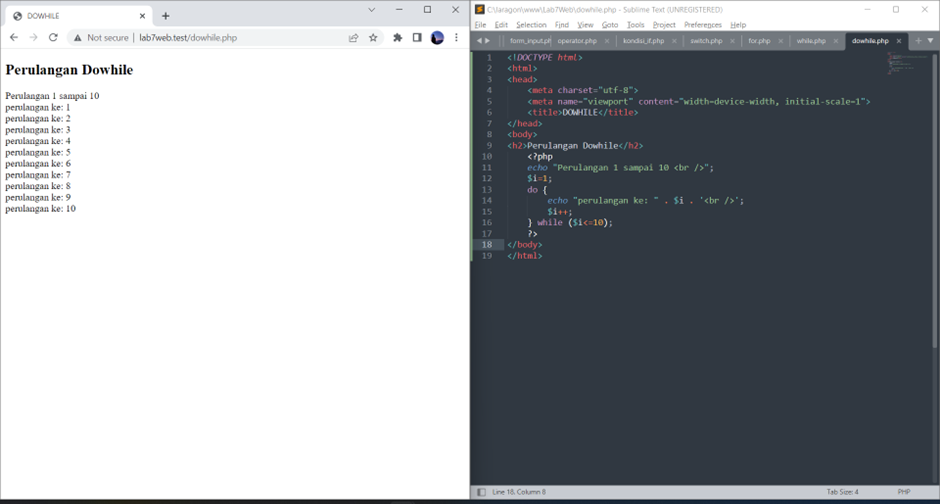The height and width of the screenshot is (504, 940).
Task: Toggle Sublime sidebar from status bar icon
Action: point(481,492)
